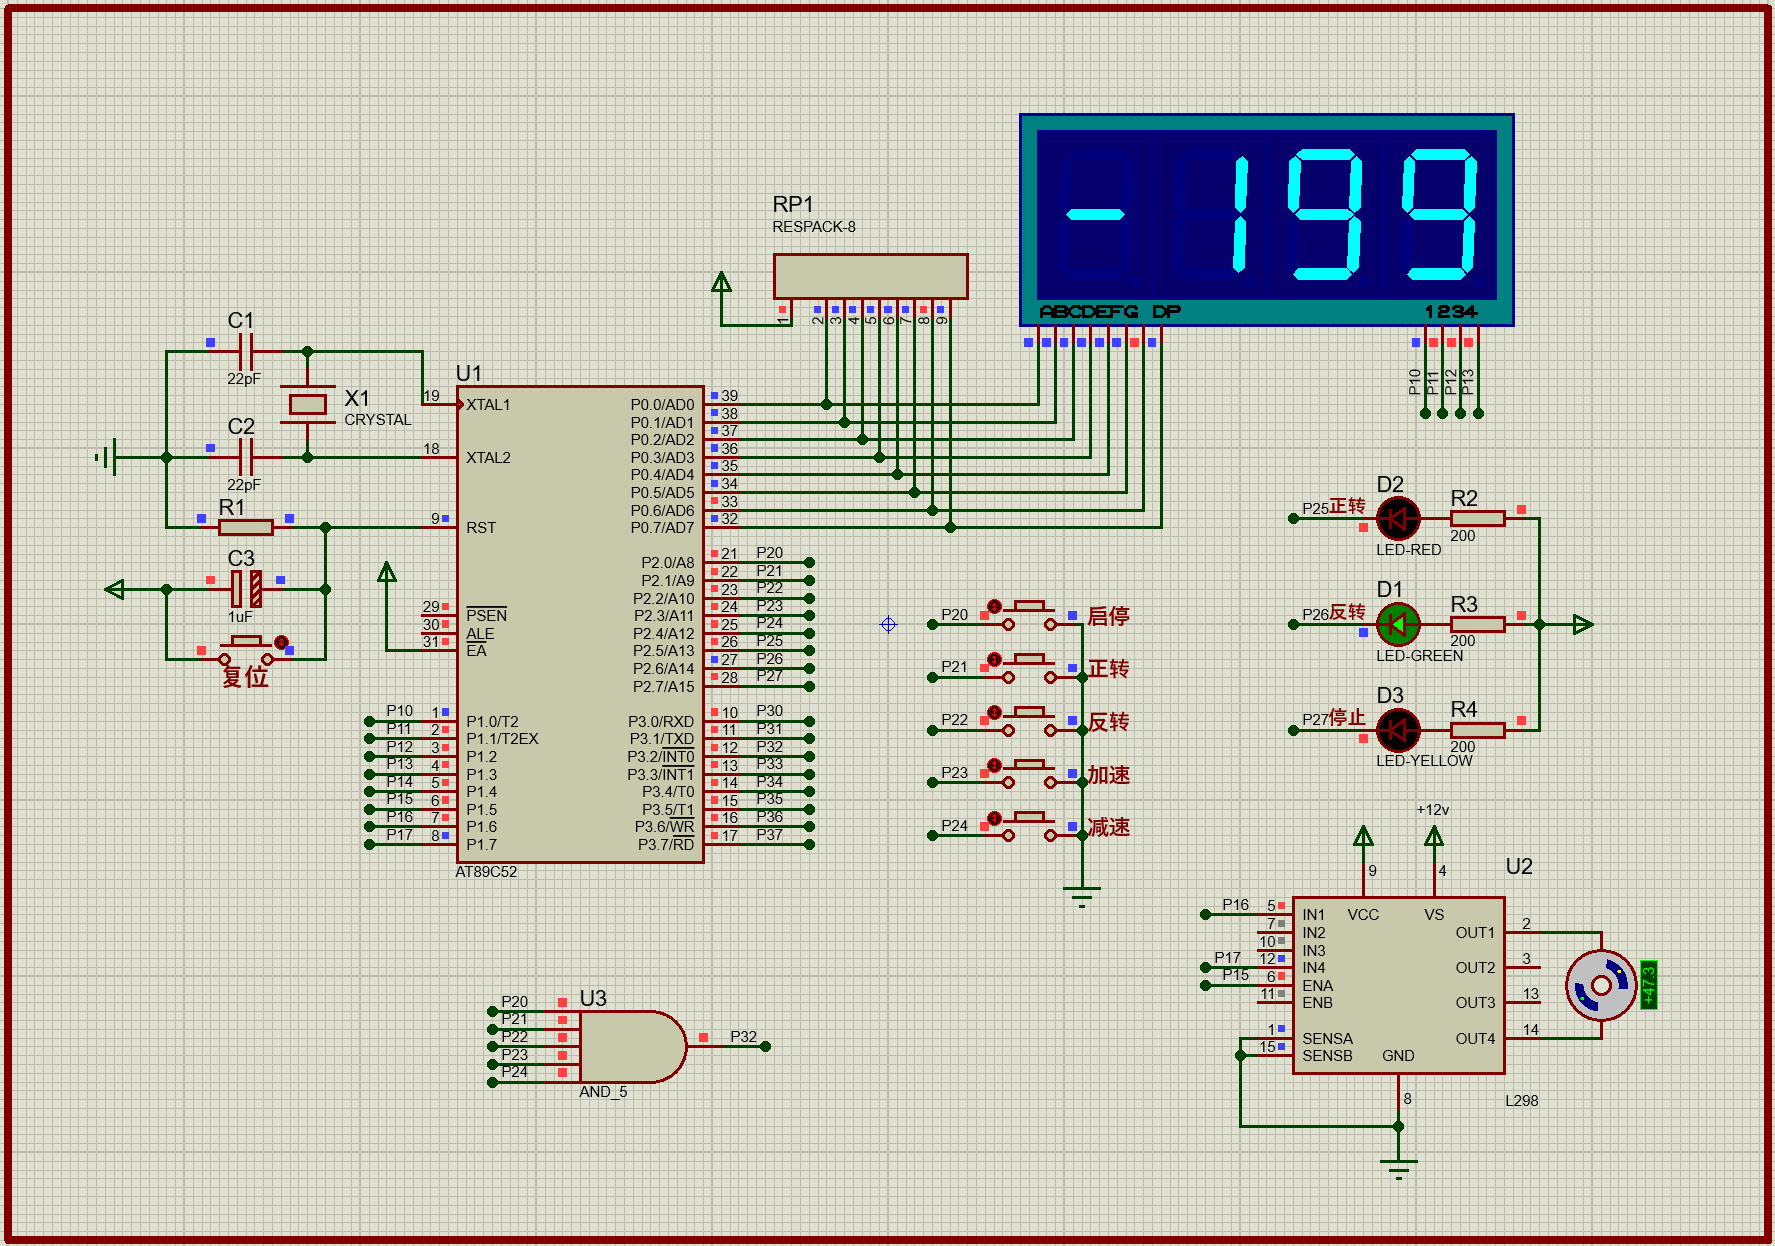Select the AT89C52 microcontroller body
The height and width of the screenshot is (1246, 1775).
580,624
